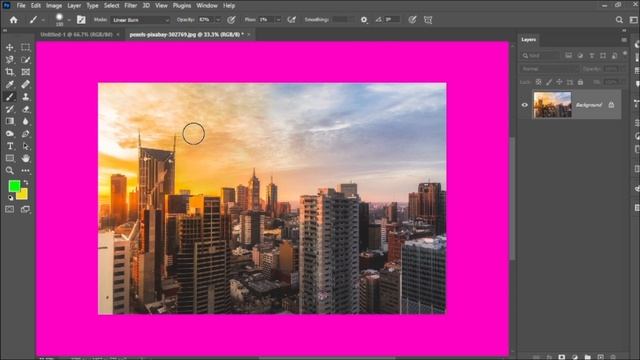
Task: Open the layer Kind filter dropdown
Action: [x=540, y=56]
